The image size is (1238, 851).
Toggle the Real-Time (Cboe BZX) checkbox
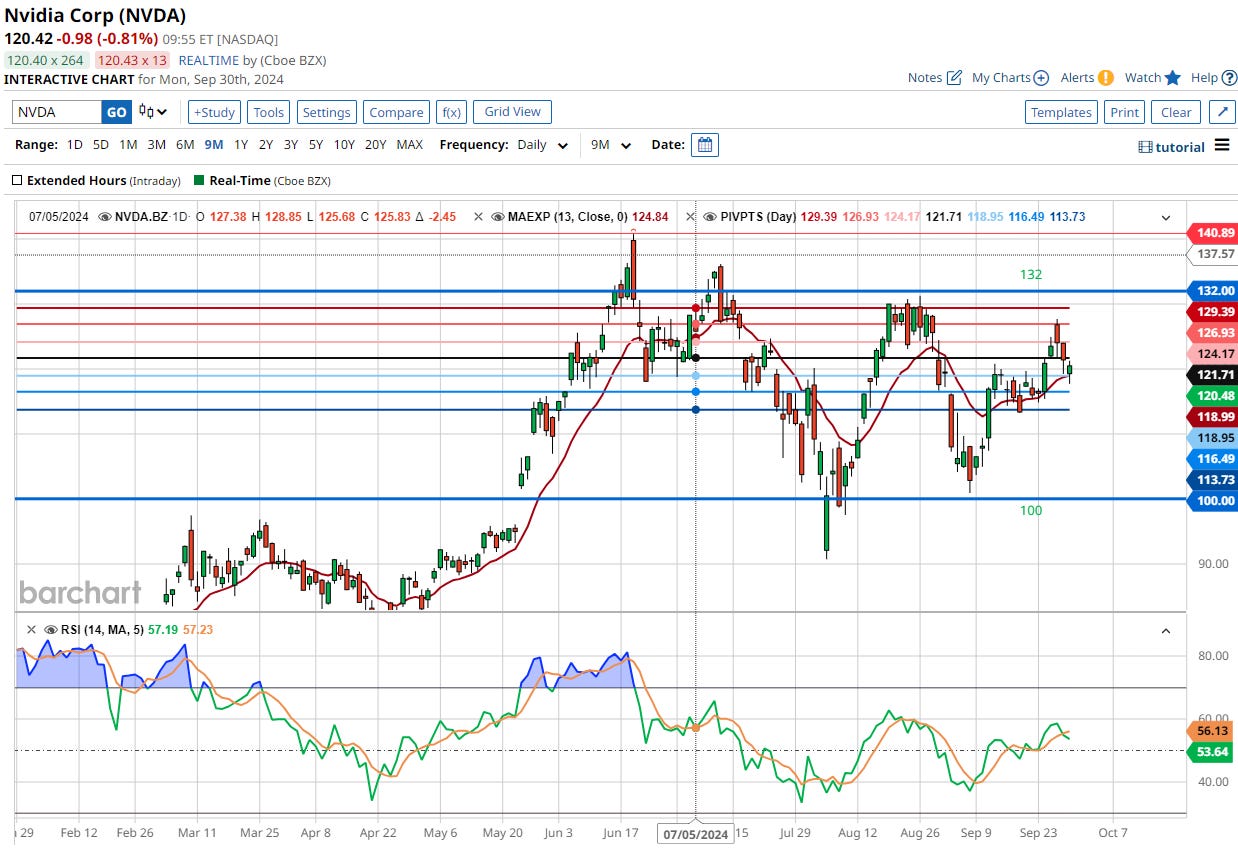click(x=200, y=181)
